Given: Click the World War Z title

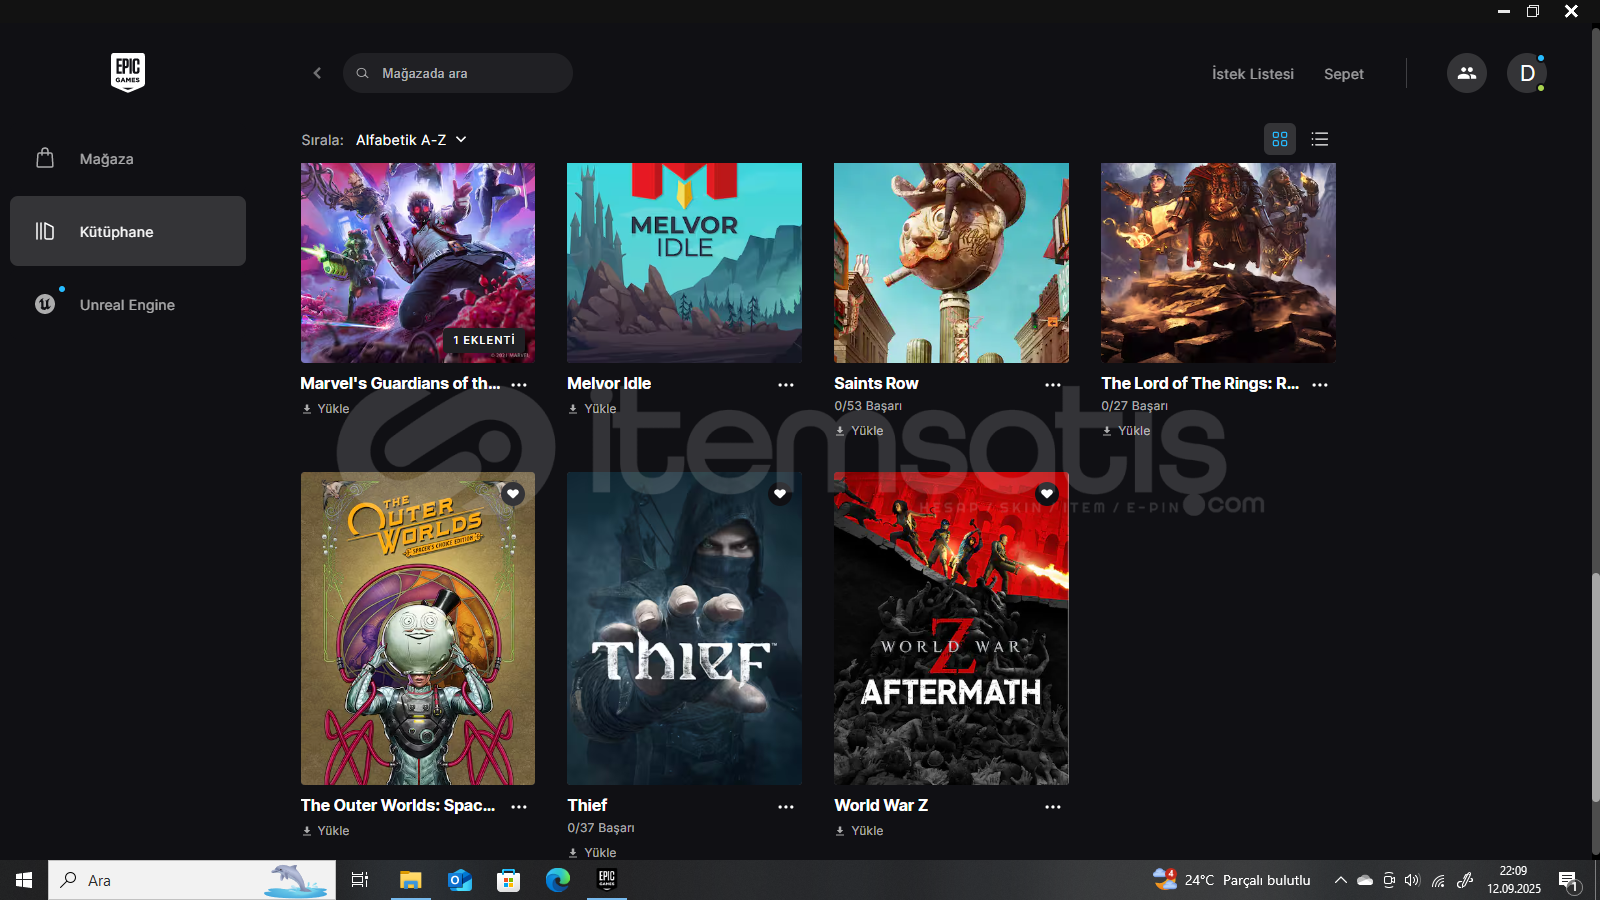Looking at the screenshot, I should coord(881,805).
